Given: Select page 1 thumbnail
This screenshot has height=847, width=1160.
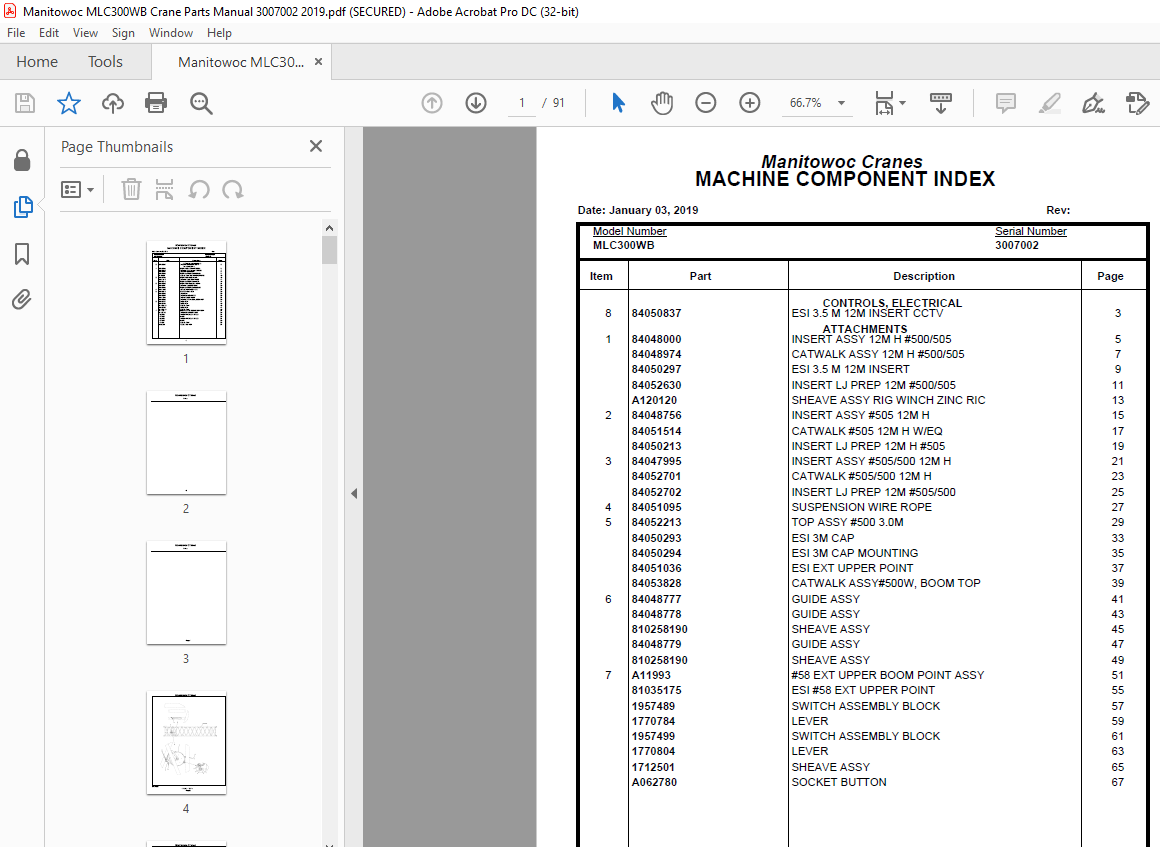Looking at the screenshot, I should pos(186,292).
